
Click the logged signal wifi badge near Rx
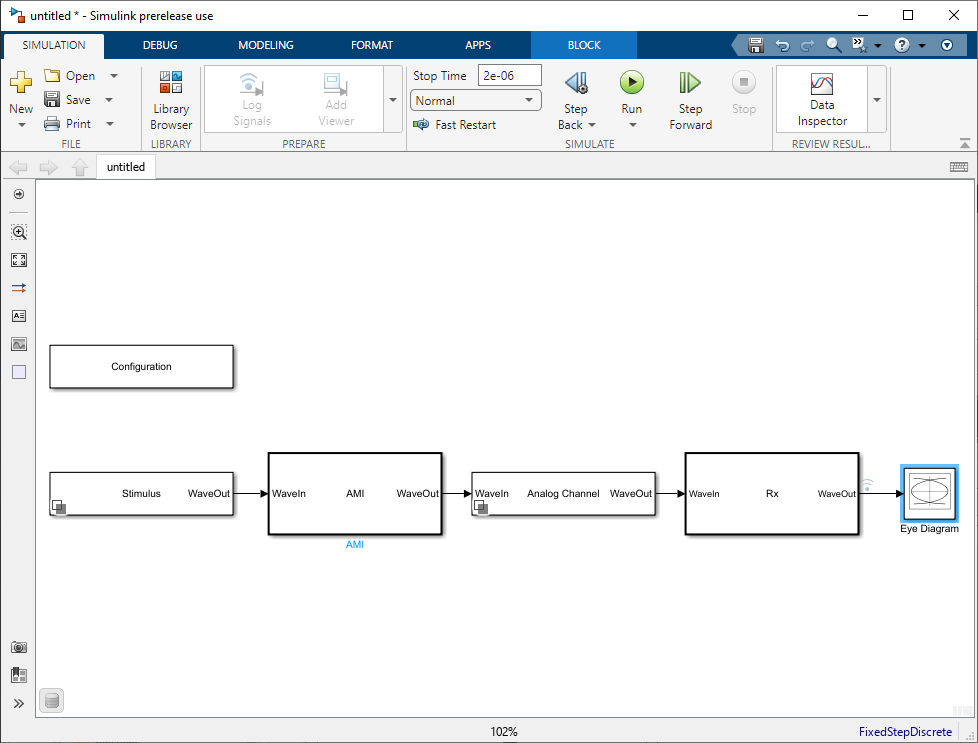tap(867, 484)
